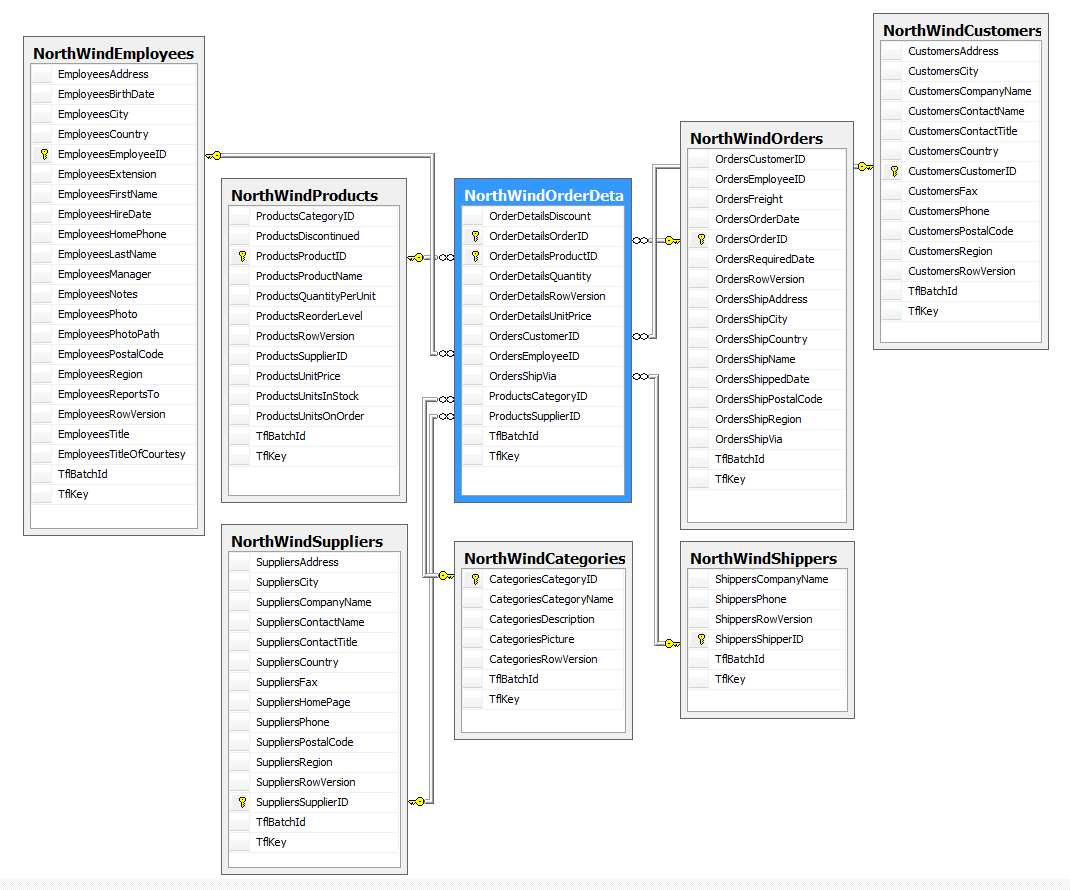Select the CustomersPostalCode column
This screenshot has width=1070, height=890.
pos(961,231)
